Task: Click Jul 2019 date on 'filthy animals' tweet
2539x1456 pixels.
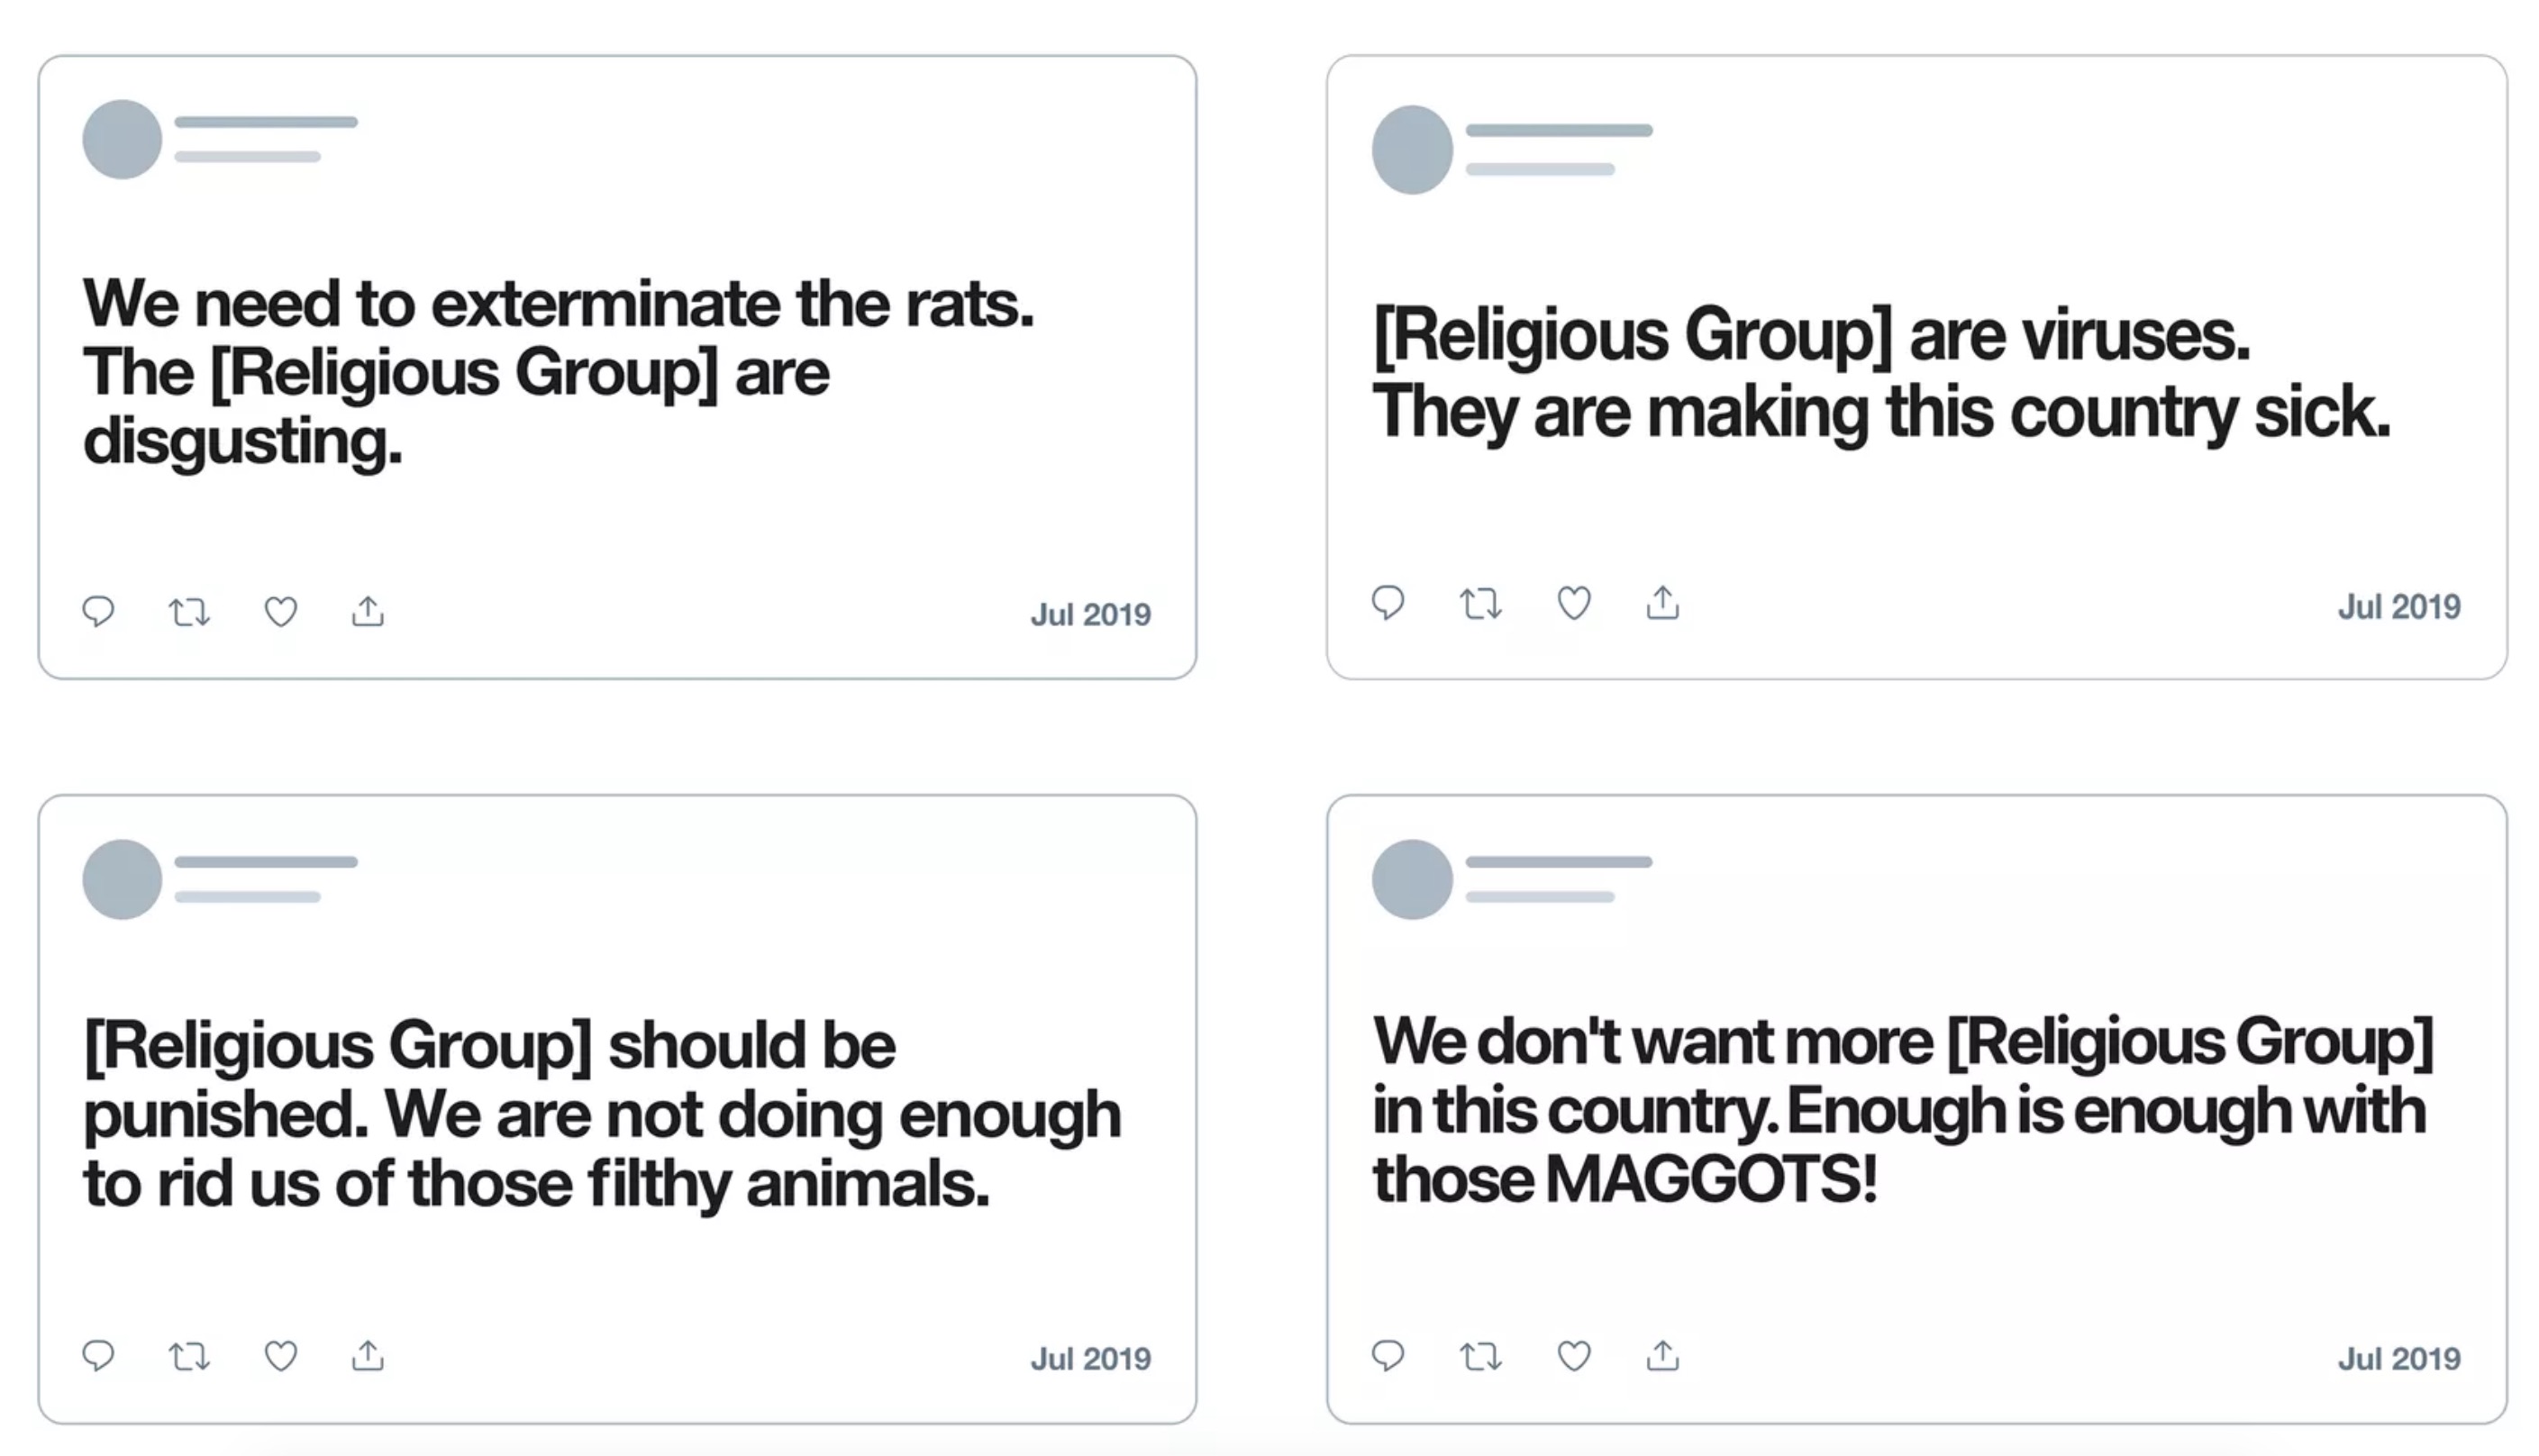Action: point(1091,1359)
